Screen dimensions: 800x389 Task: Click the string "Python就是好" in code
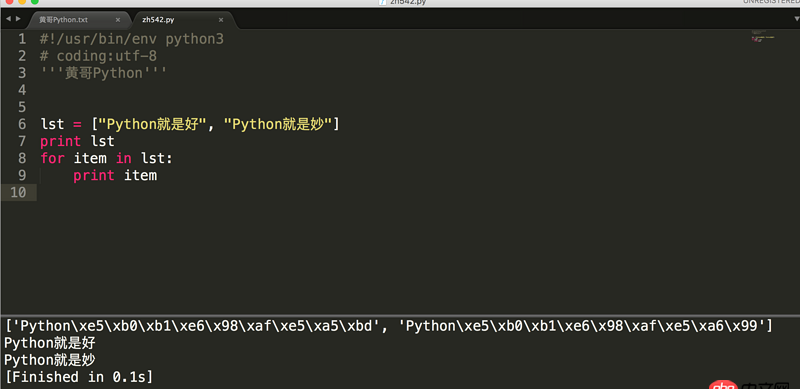point(153,124)
